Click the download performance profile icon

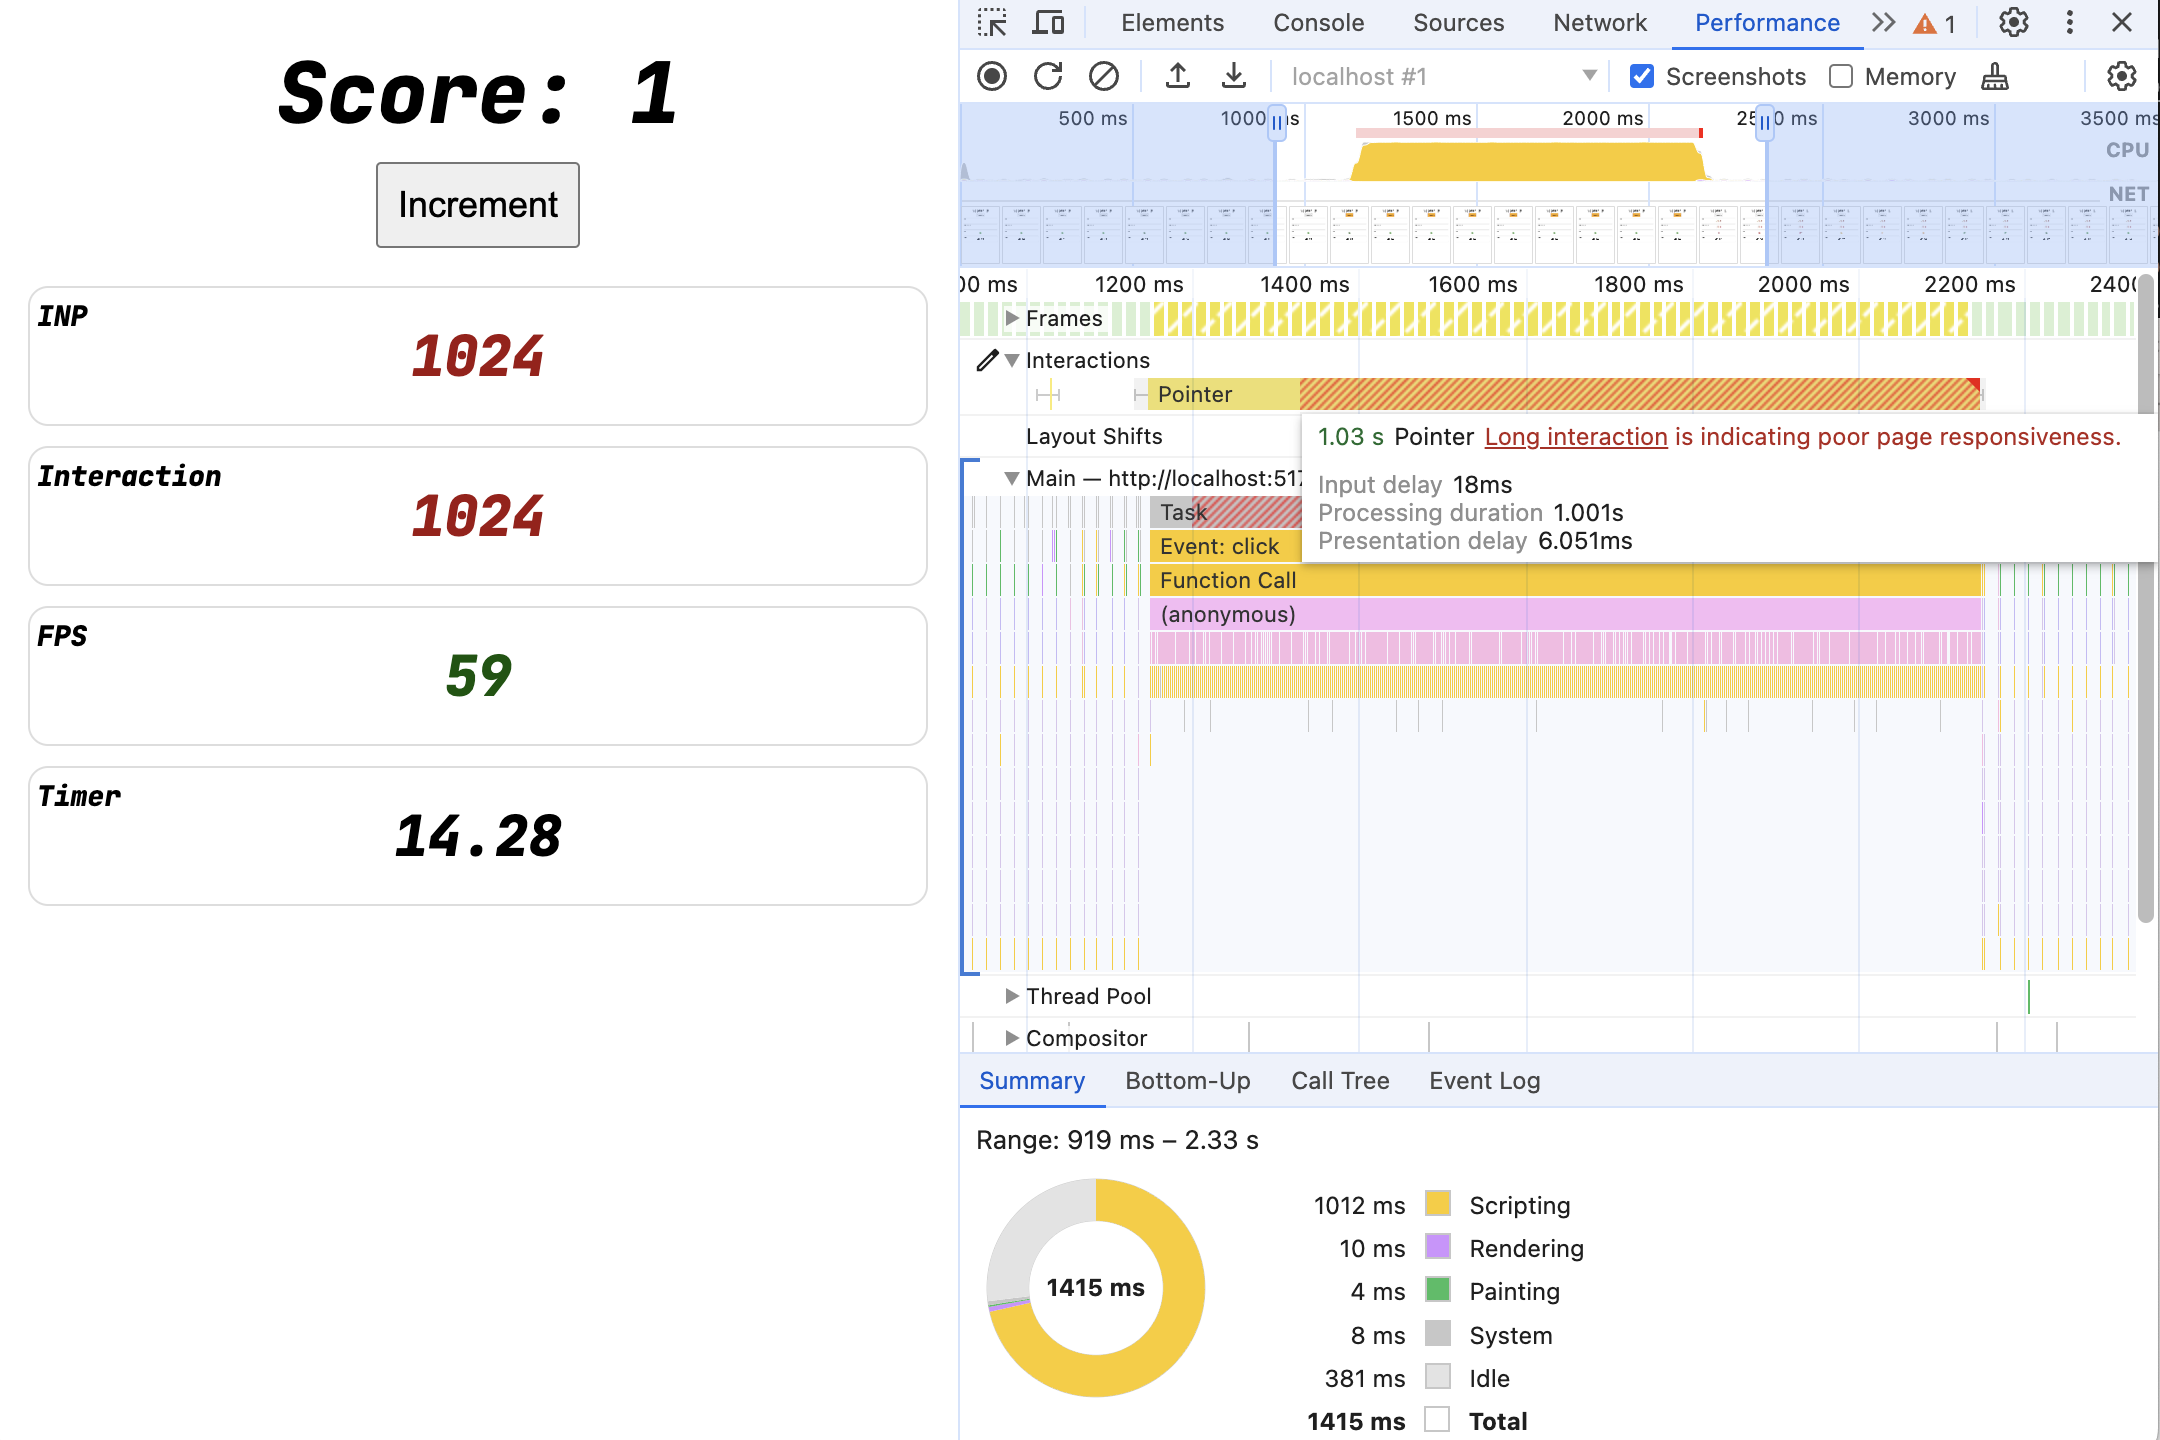coord(1229,76)
